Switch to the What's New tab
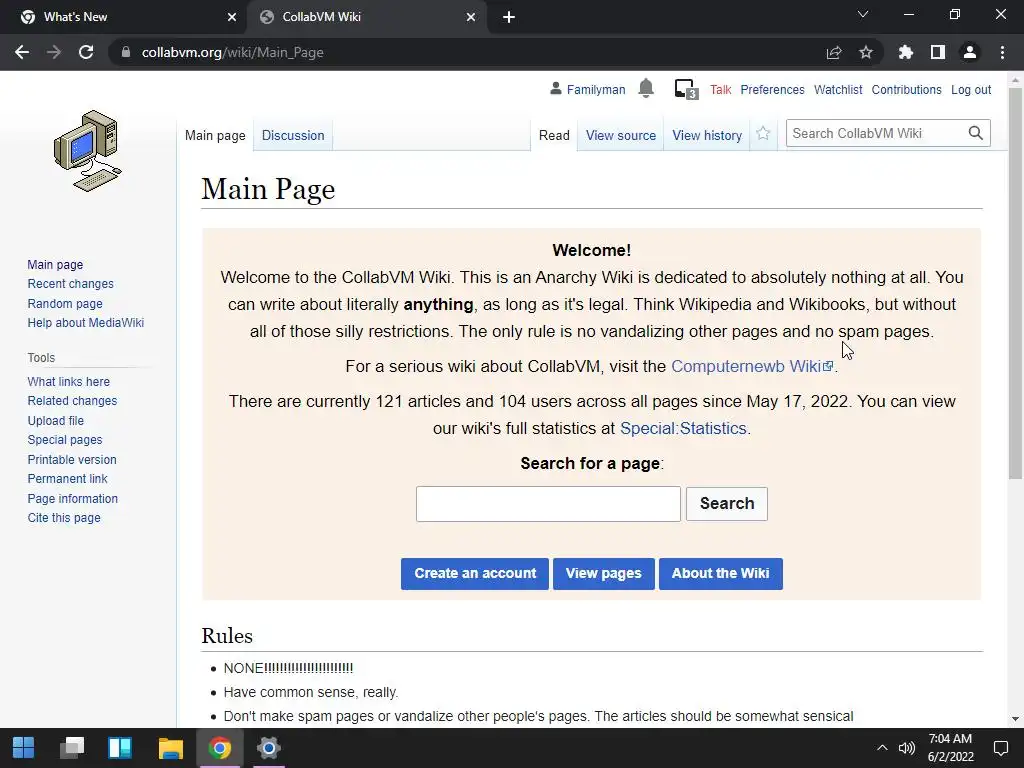The width and height of the screenshot is (1024, 768). (x=125, y=17)
